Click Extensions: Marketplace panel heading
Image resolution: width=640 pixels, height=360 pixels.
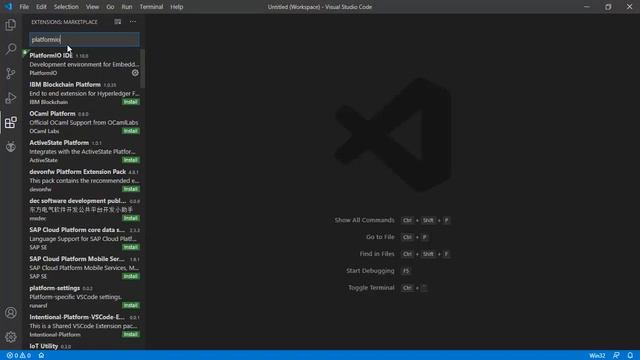pos(64,22)
